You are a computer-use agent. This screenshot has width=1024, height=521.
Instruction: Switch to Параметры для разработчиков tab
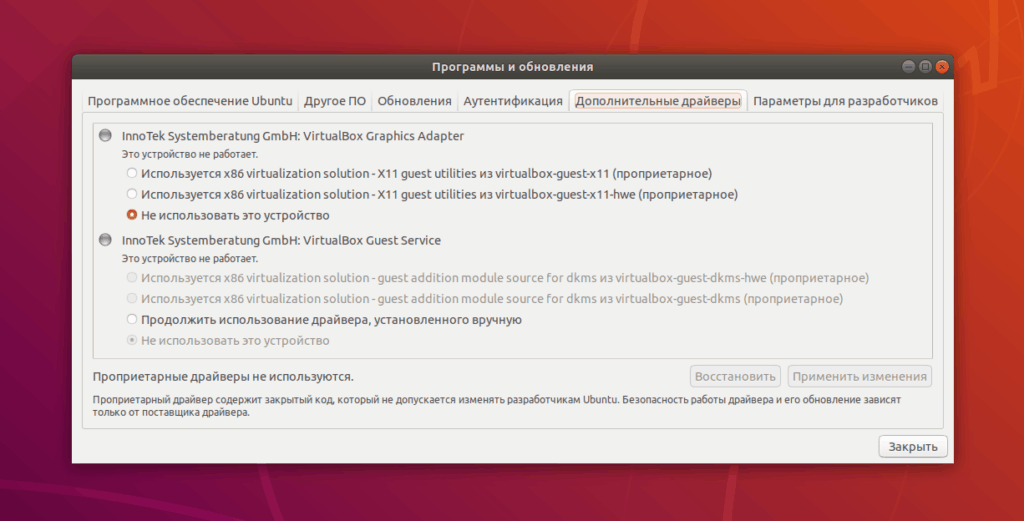(845, 101)
